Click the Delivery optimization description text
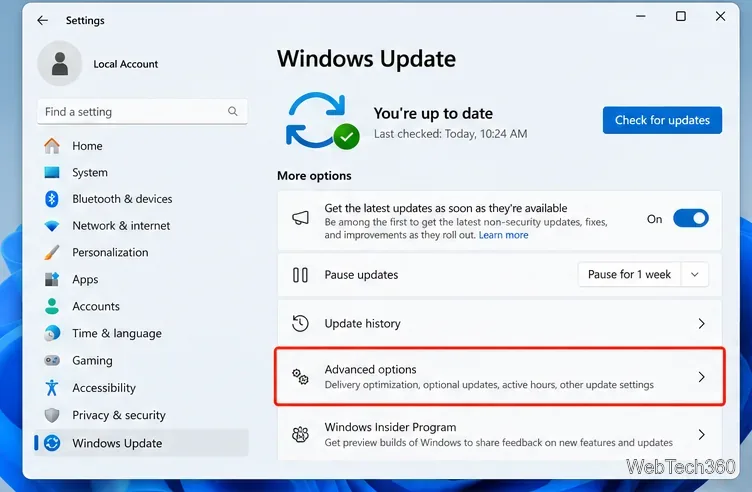This screenshot has width=752, height=492. [x=489, y=385]
